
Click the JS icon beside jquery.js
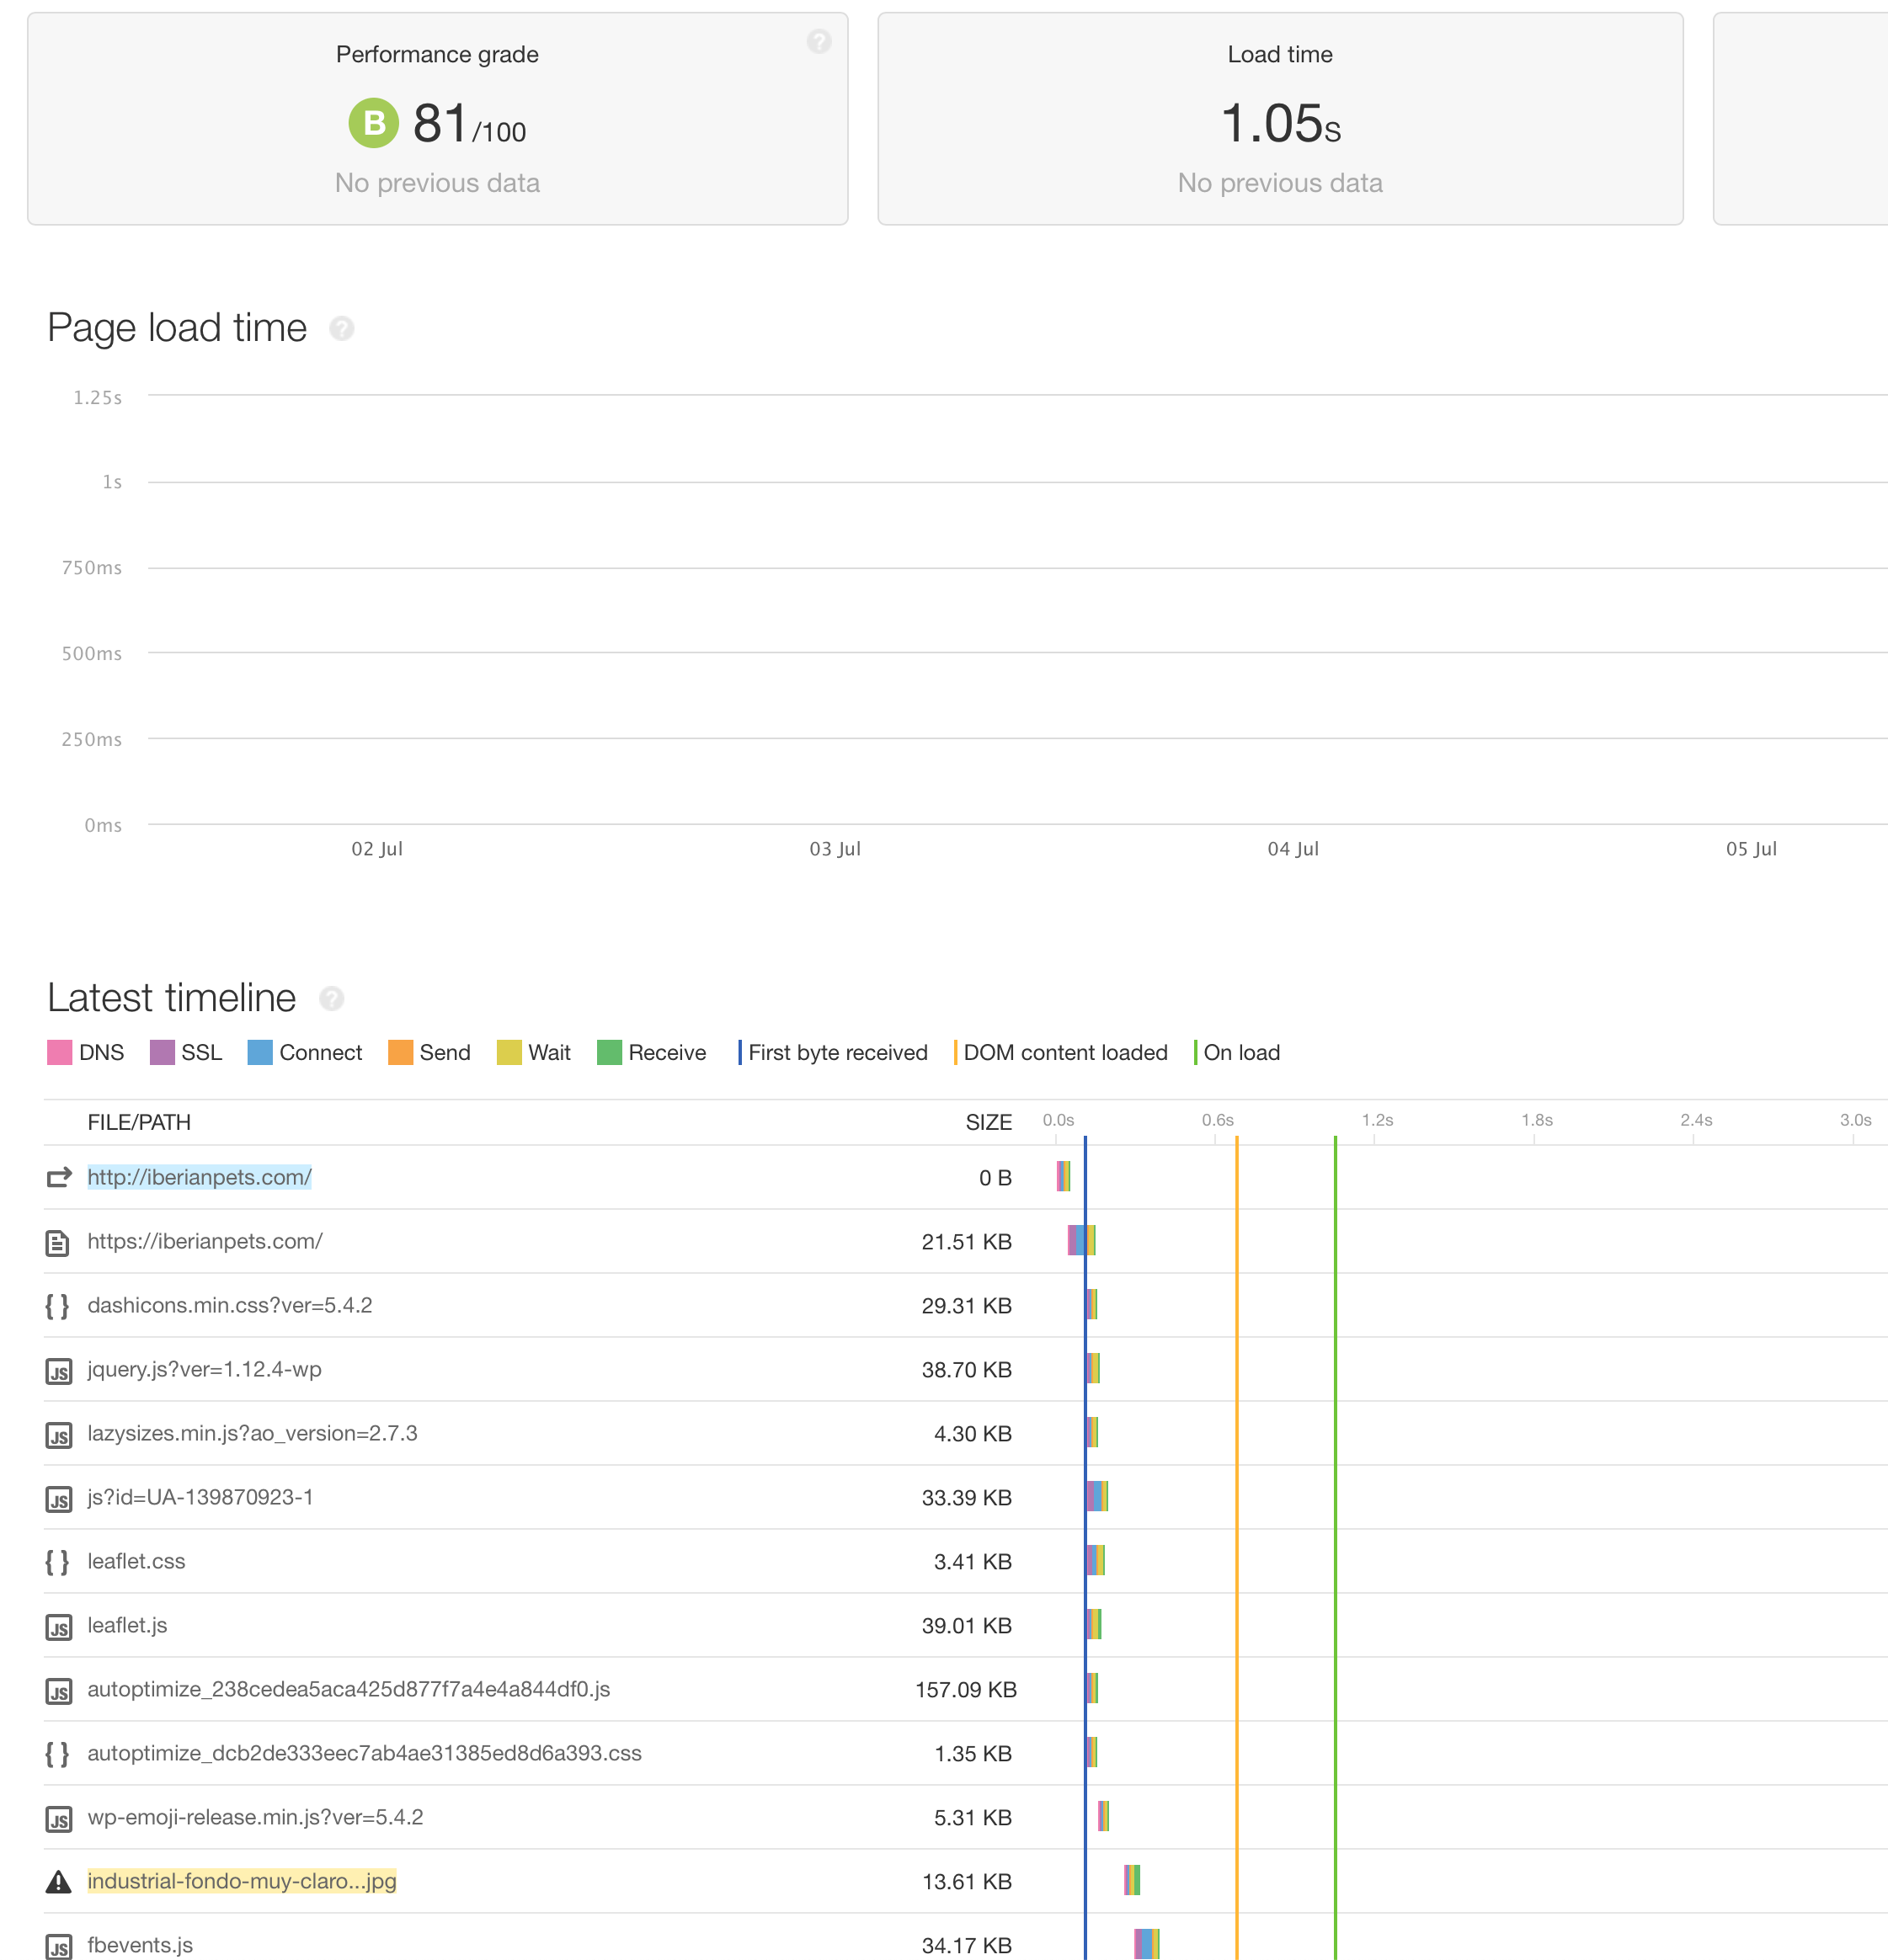[59, 1371]
